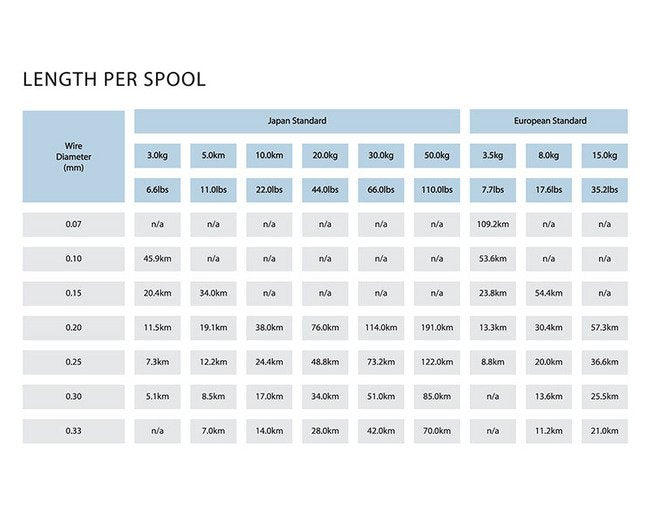Select the 57.3km cell
Image resolution: width=650 pixels, height=518 pixels.
(605, 328)
